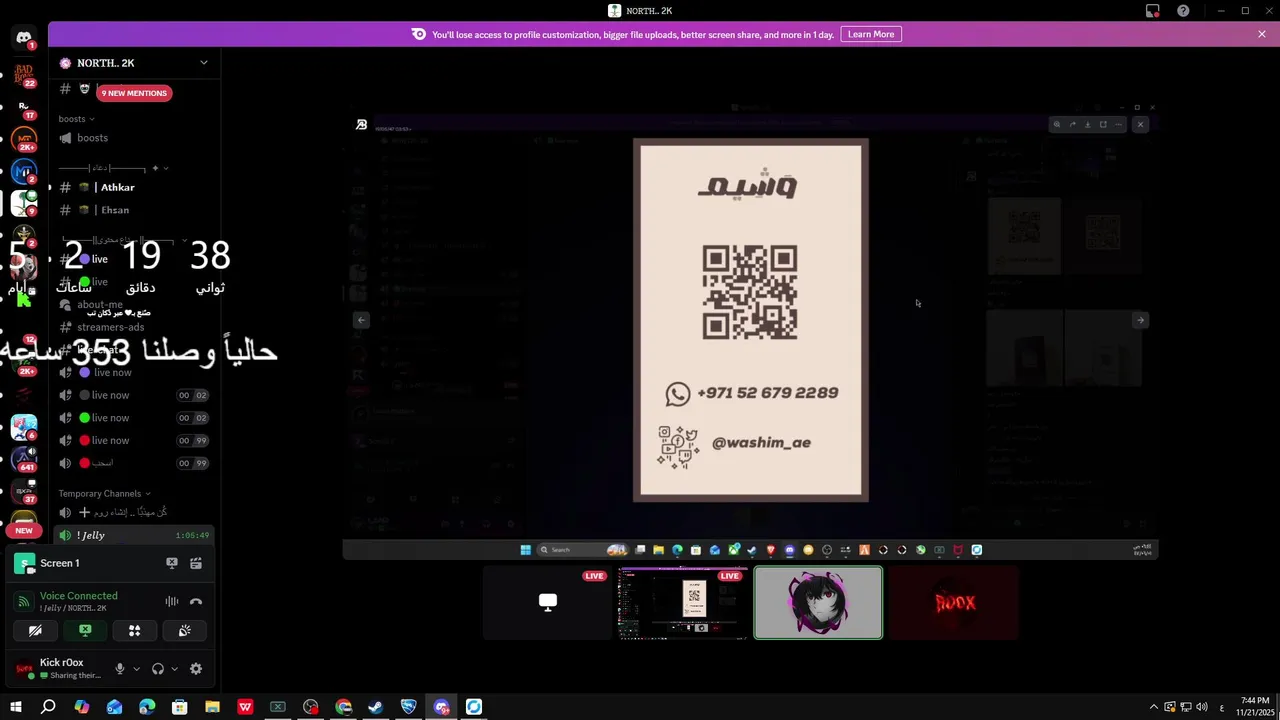The width and height of the screenshot is (1280, 720).
Task: Open User Settings gear
Action: click(x=196, y=669)
